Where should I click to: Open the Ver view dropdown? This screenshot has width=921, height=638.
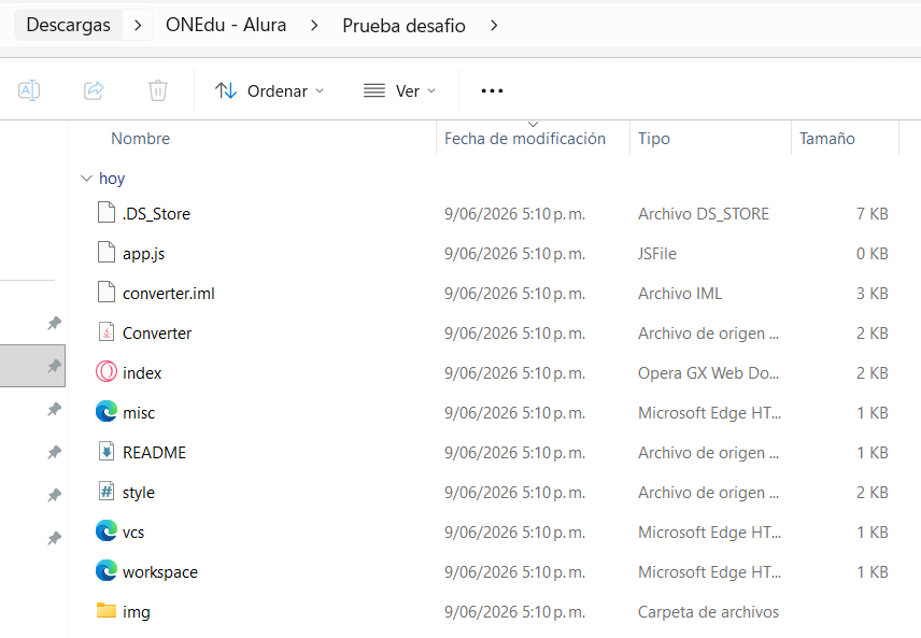(399, 91)
